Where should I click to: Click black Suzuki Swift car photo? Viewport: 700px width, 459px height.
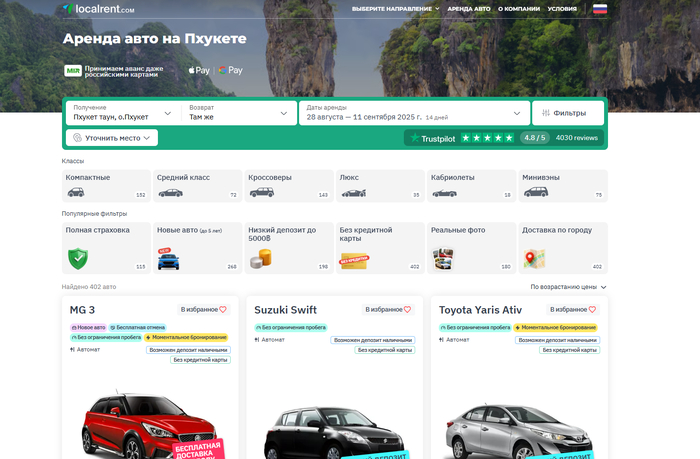[335, 432]
